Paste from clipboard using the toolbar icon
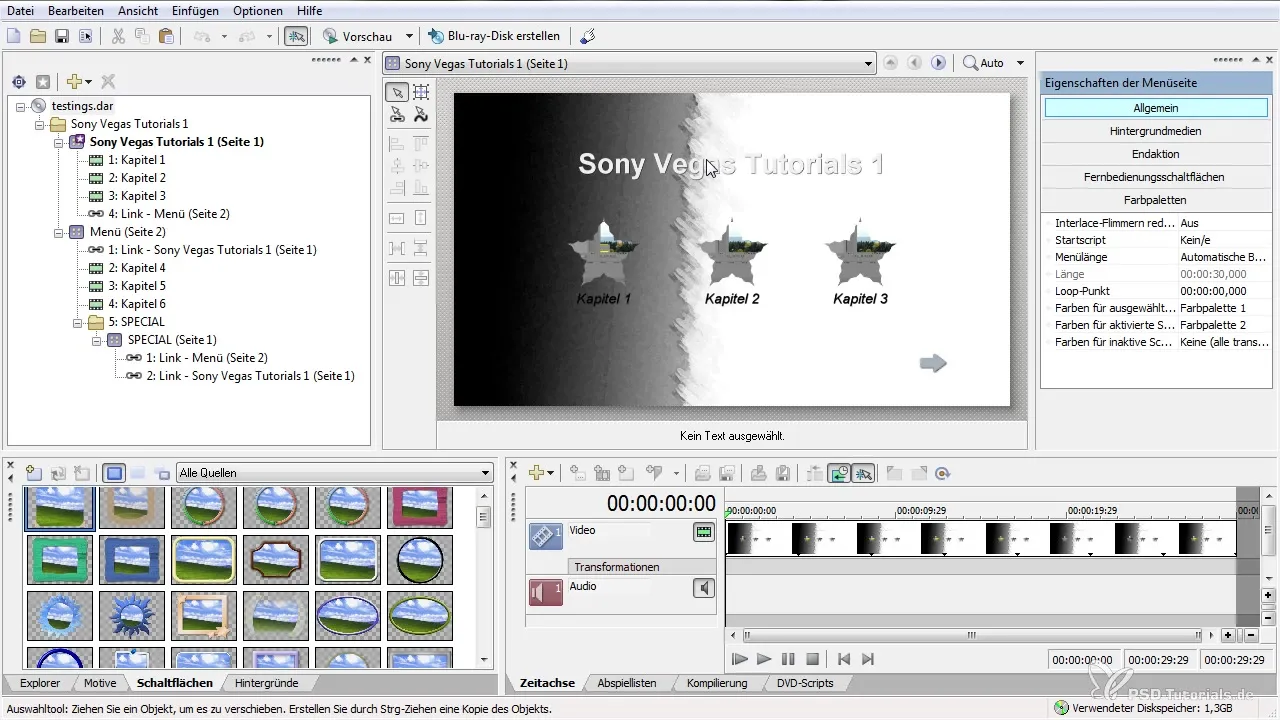 pos(166,36)
